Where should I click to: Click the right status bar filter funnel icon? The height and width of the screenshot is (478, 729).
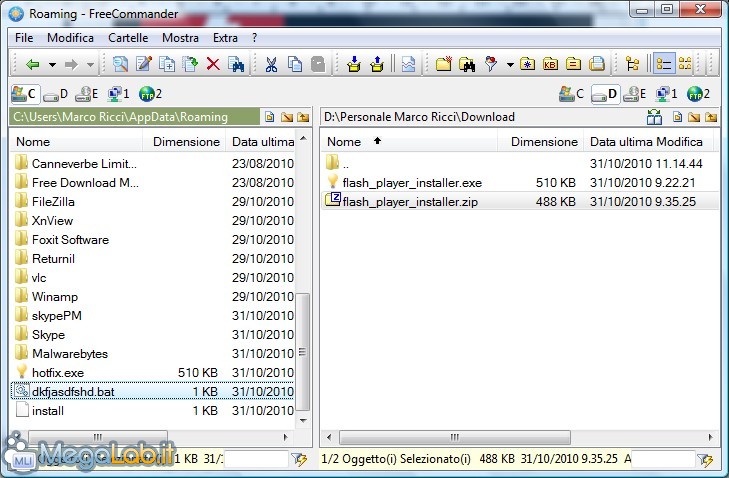pos(706,460)
